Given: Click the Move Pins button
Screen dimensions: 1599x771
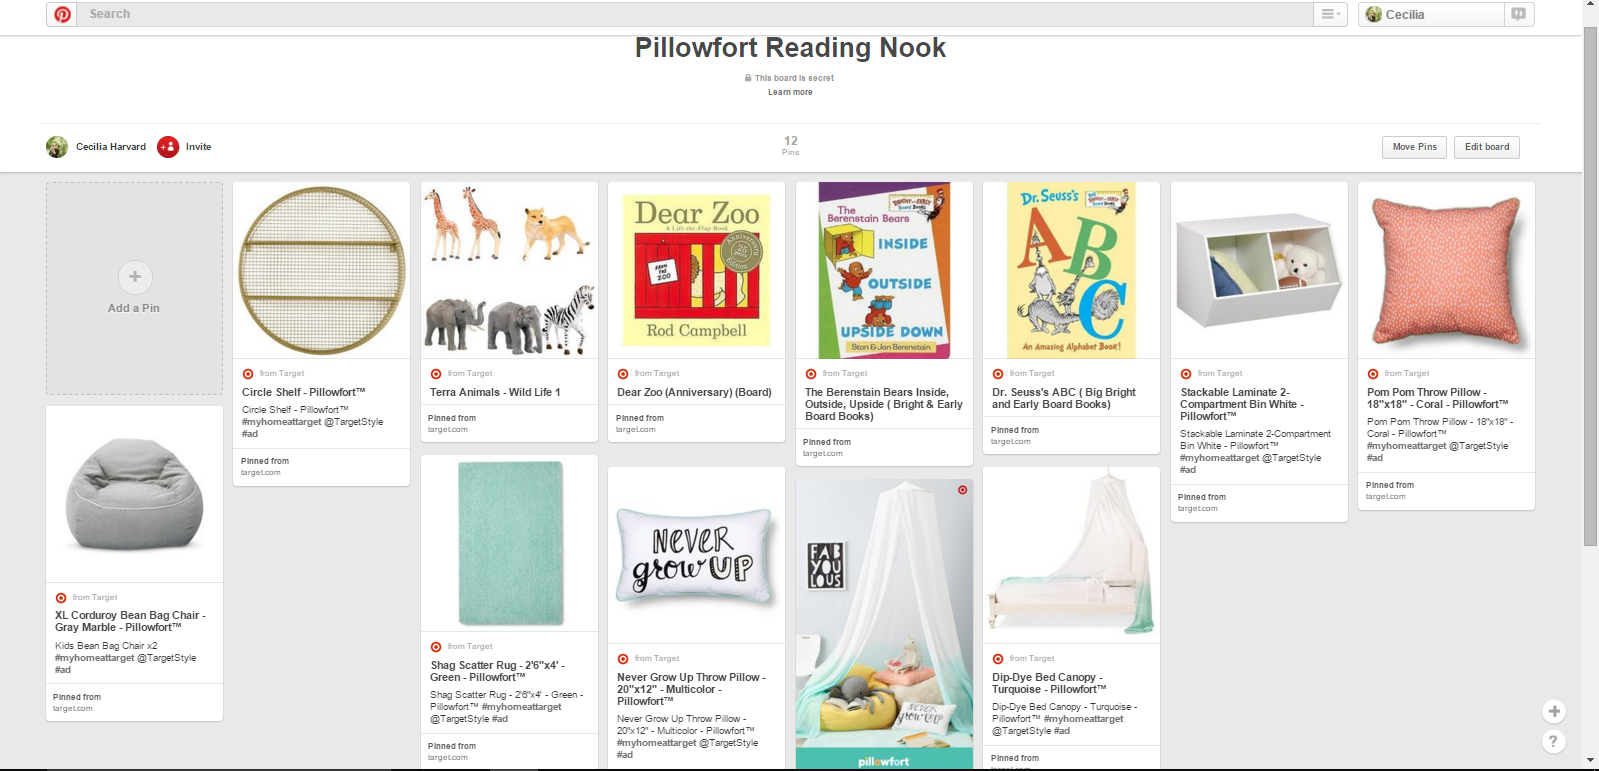Looking at the screenshot, I should pos(1414,147).
